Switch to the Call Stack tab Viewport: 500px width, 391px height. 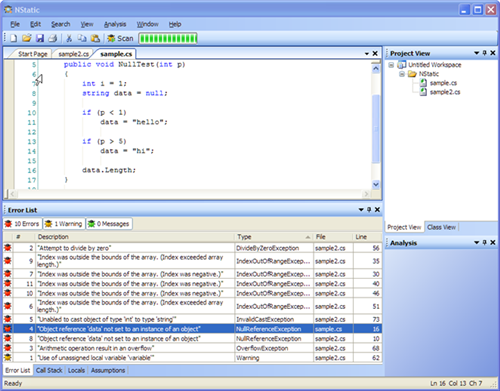coord(49,370)
